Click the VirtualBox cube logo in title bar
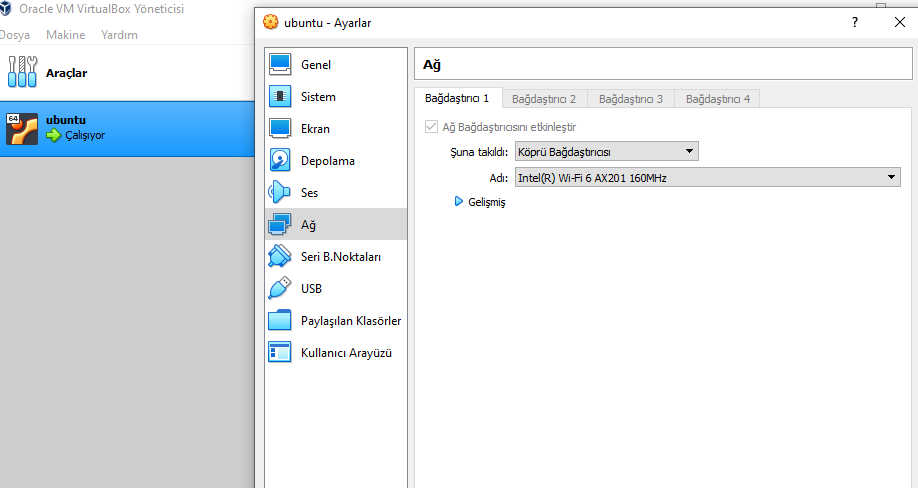Image resolution: width=918 pixels, height=488 pixels. 5,8
